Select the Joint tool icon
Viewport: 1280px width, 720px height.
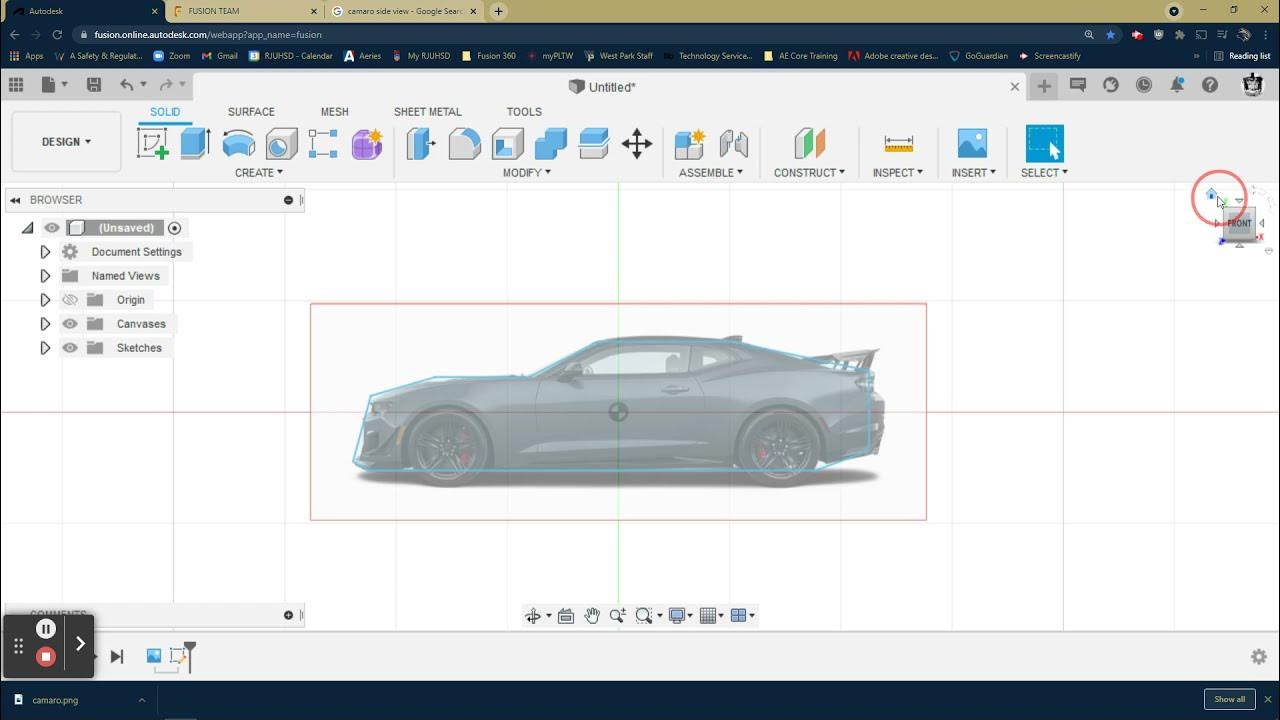734,144
